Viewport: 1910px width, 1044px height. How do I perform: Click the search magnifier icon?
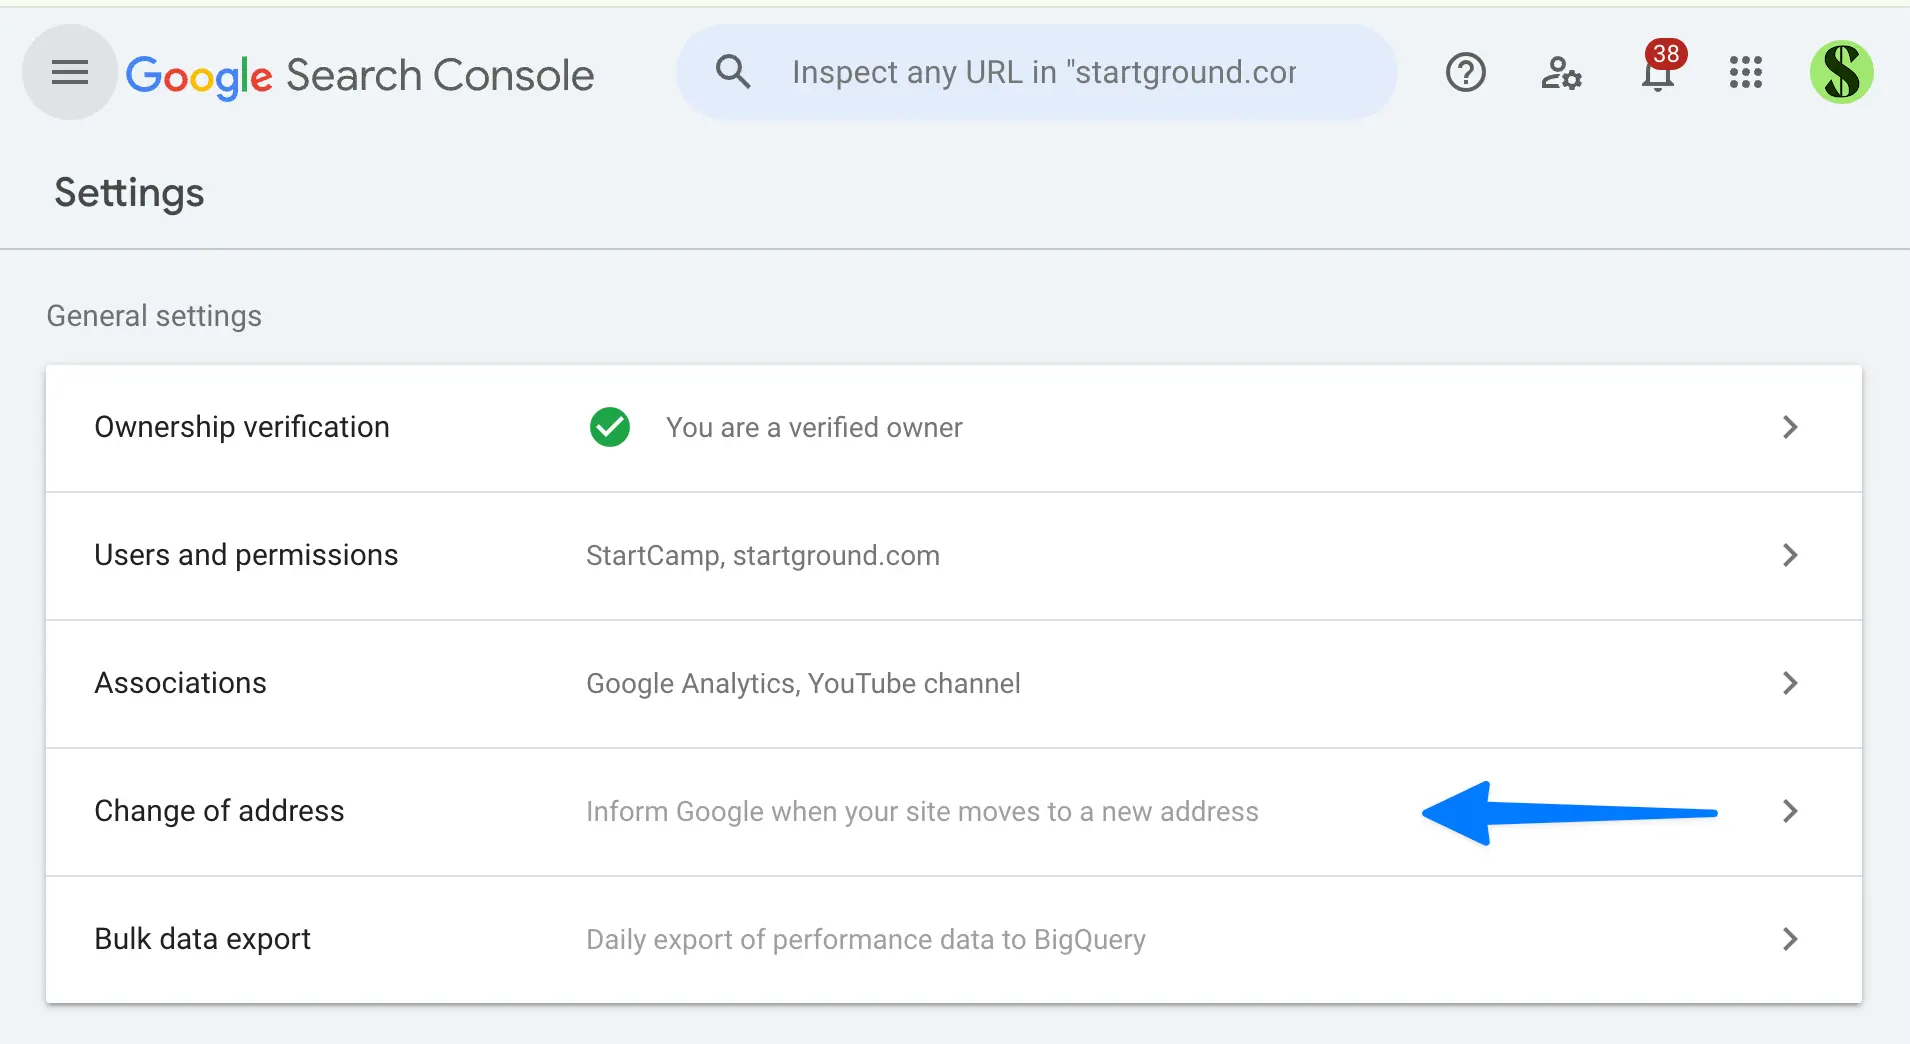point(733,72)
